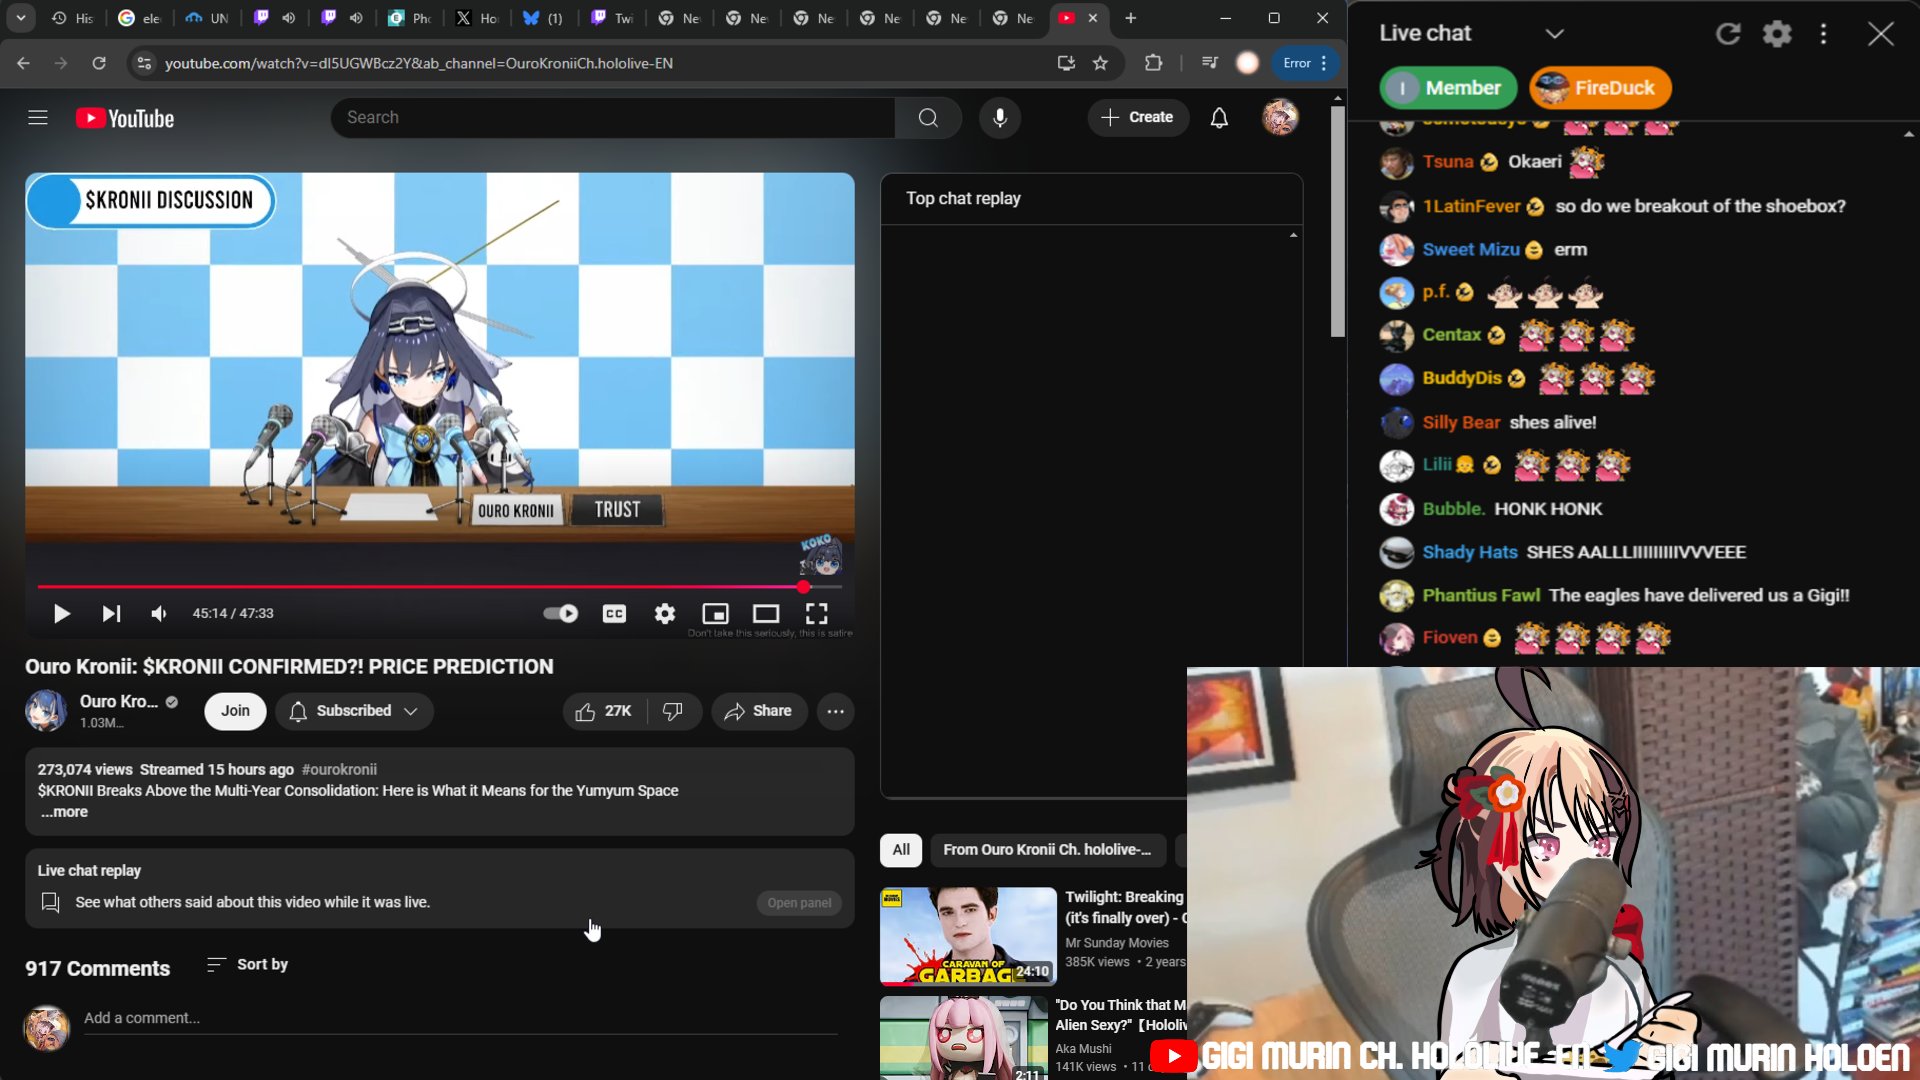Close the active YouTube tab
This screenshot has width=1920, height=1080.
(1092, 18)
